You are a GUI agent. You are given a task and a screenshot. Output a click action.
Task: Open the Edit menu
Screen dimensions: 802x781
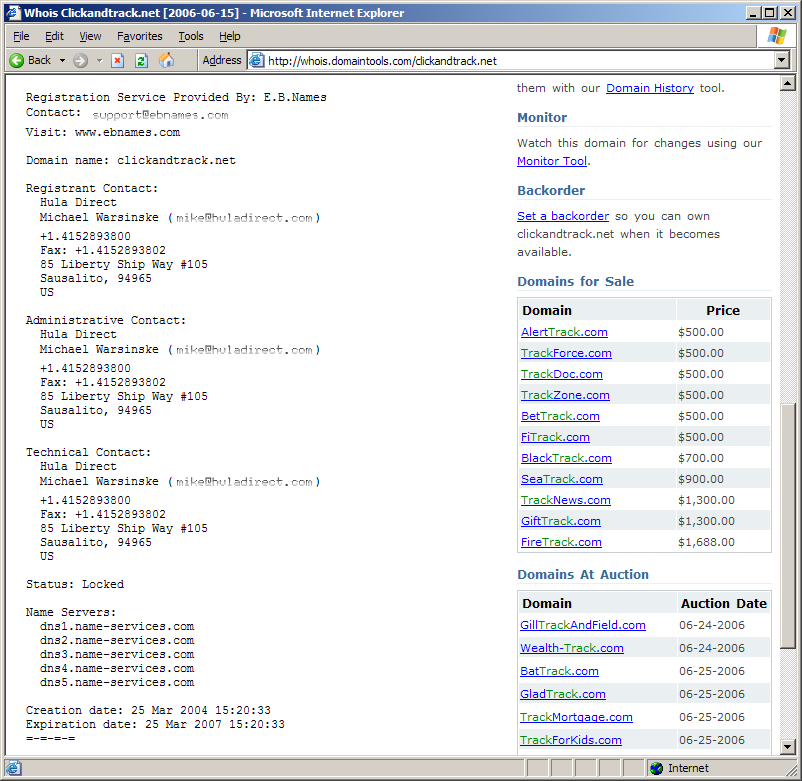(54, 36)
